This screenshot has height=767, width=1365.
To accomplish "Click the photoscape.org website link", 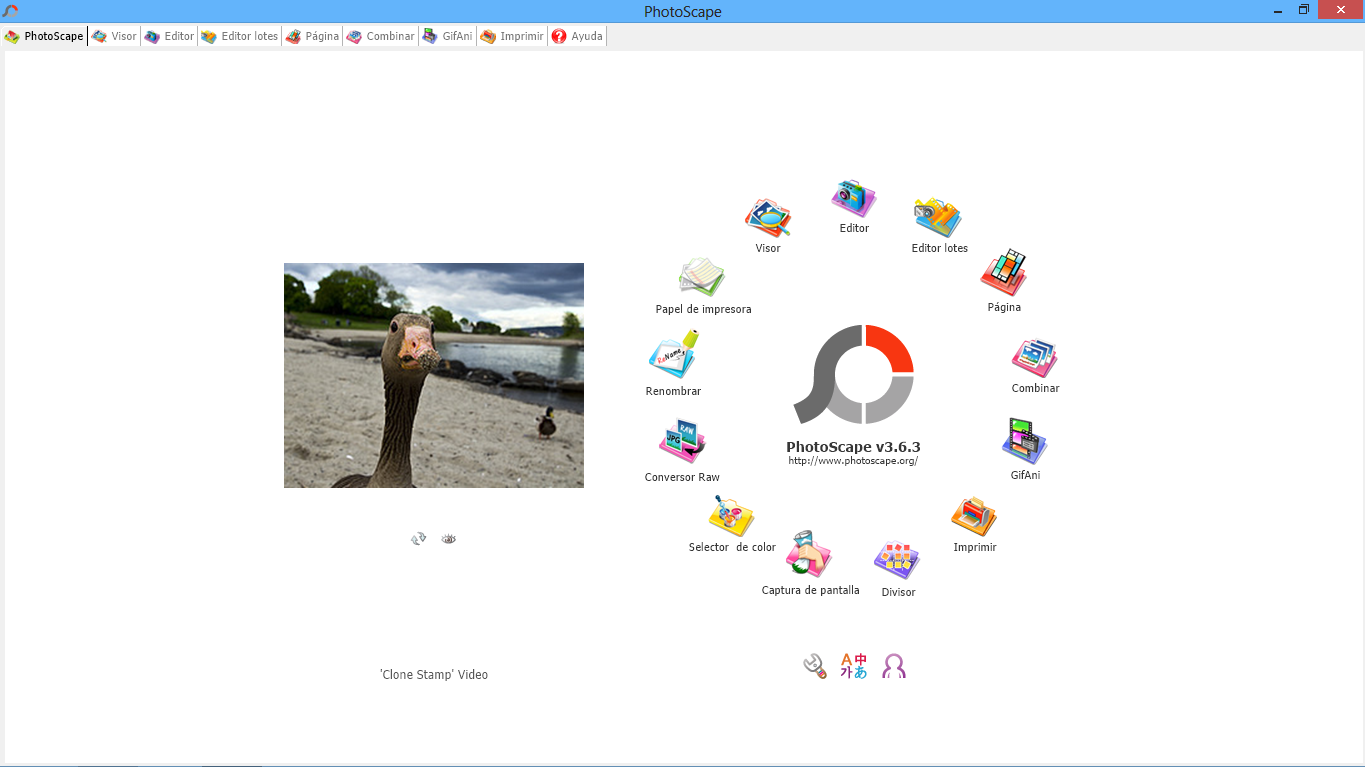I will pyautogui.click(x=853, y=461).
